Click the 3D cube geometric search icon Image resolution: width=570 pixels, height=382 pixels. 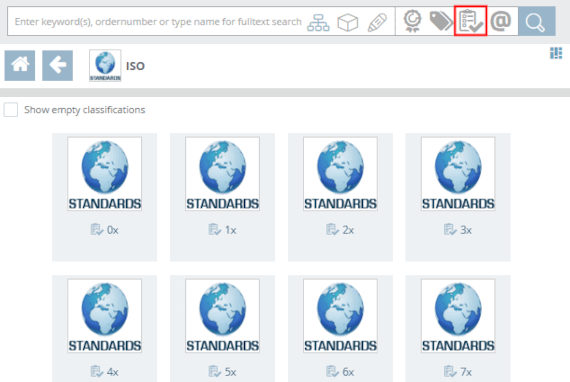click(348, 23)
